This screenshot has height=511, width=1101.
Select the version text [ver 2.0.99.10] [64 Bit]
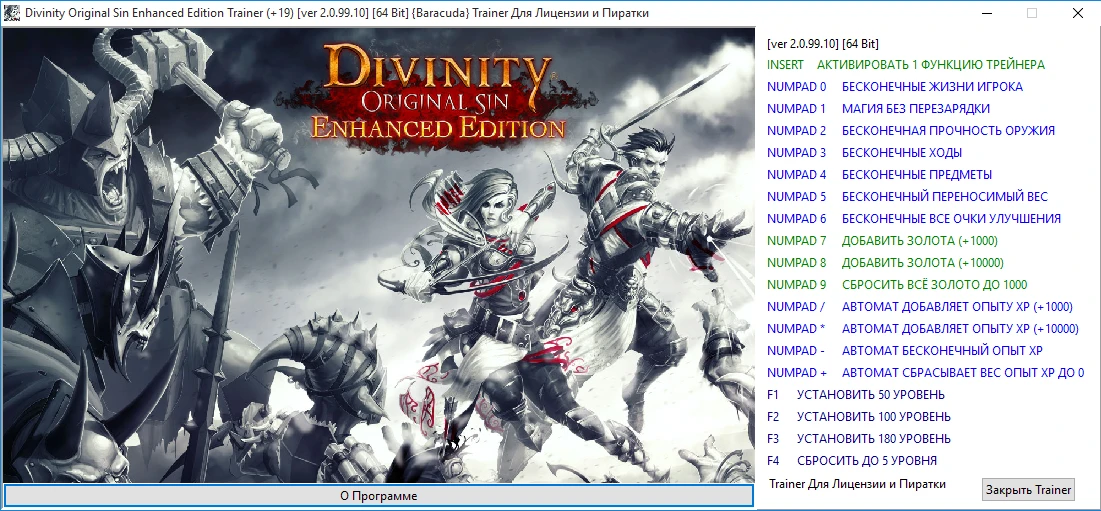pyautogui.click(x=823, y=44)
